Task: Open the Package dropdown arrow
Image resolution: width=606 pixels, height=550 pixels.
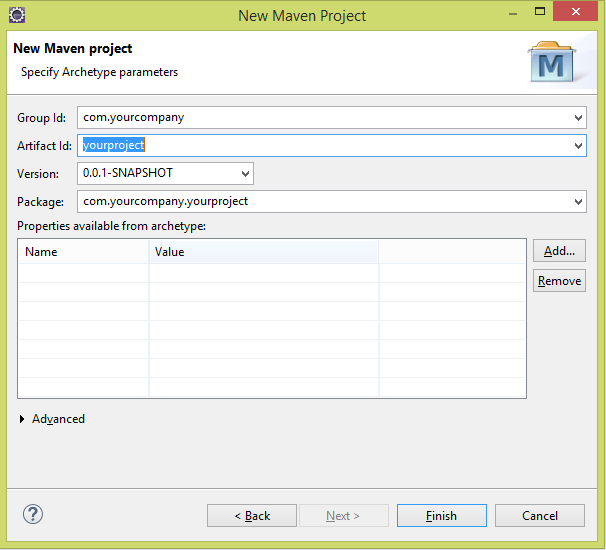Action: coord(578,201)
